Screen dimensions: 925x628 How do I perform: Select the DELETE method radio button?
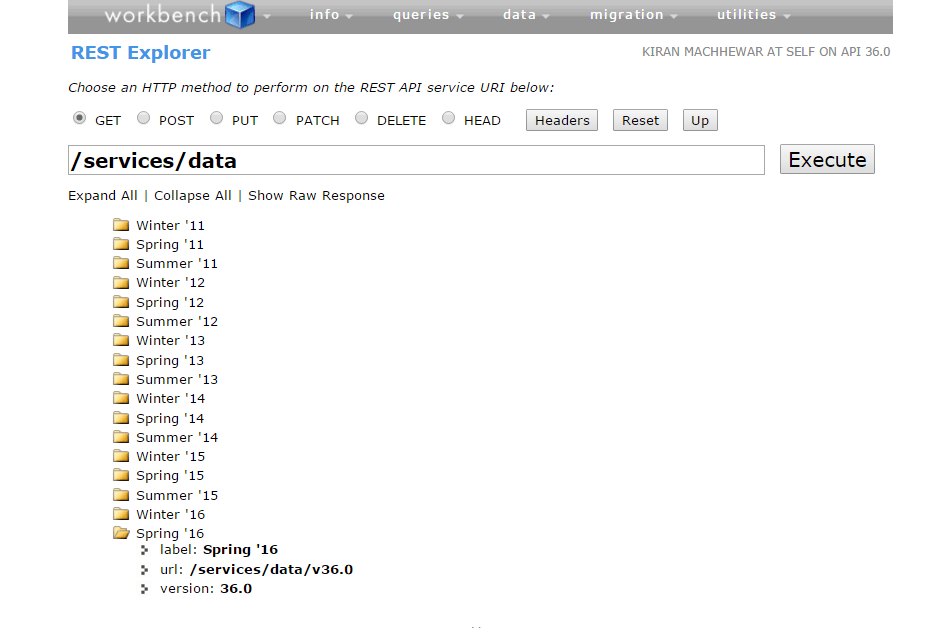tap(361, 117)
